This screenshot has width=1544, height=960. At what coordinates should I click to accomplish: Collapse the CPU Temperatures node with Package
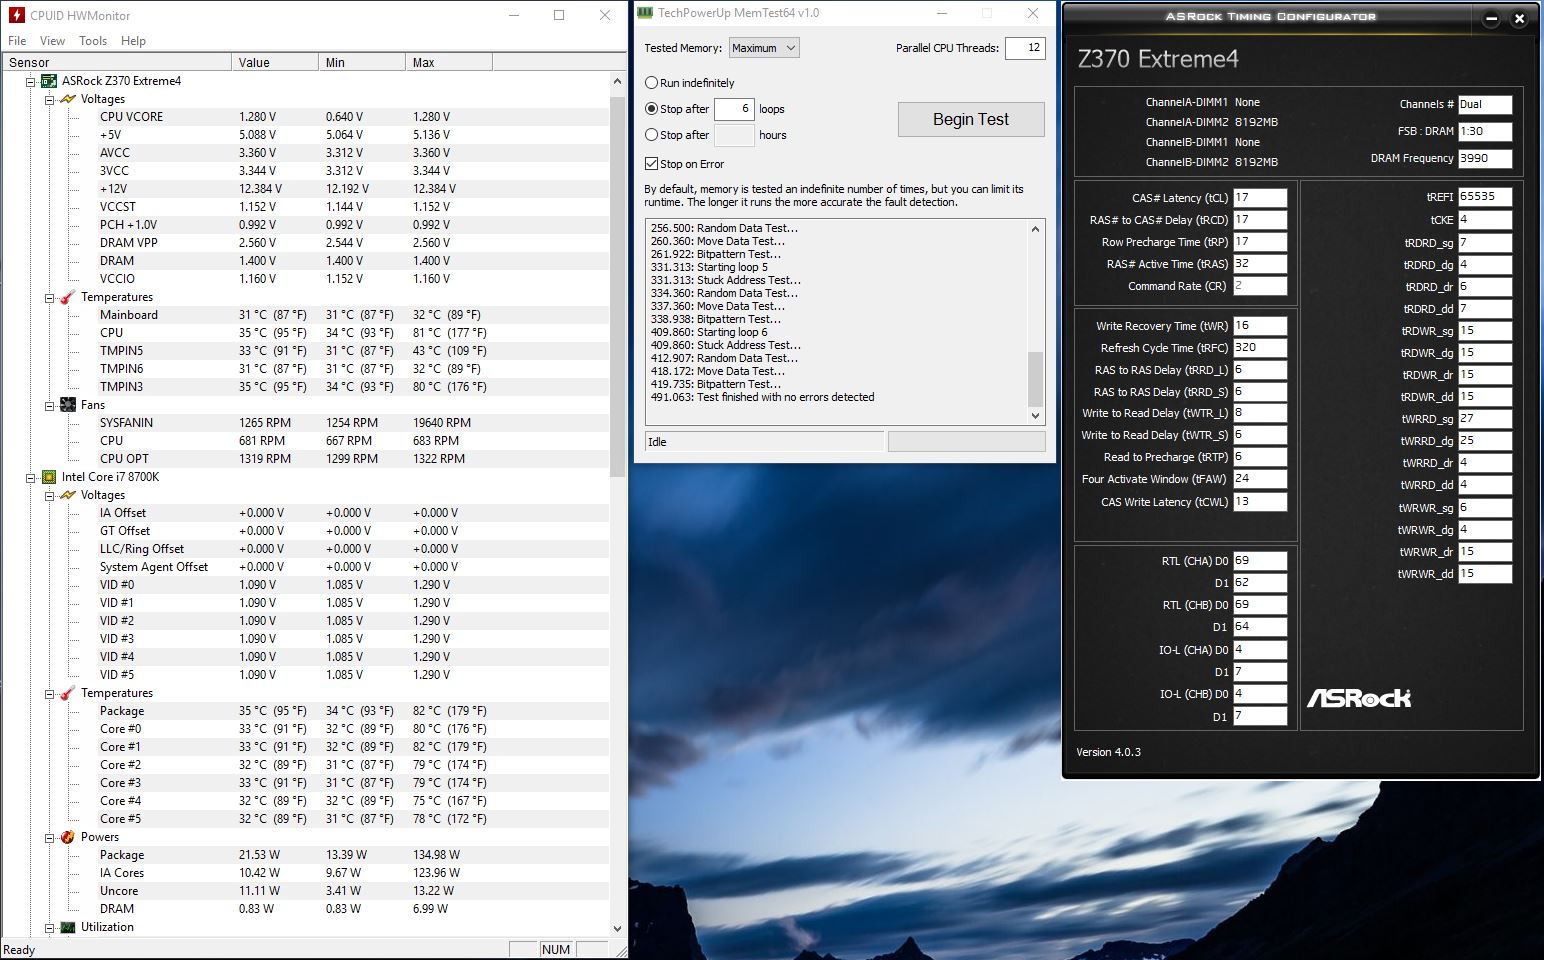click(50, 693)
